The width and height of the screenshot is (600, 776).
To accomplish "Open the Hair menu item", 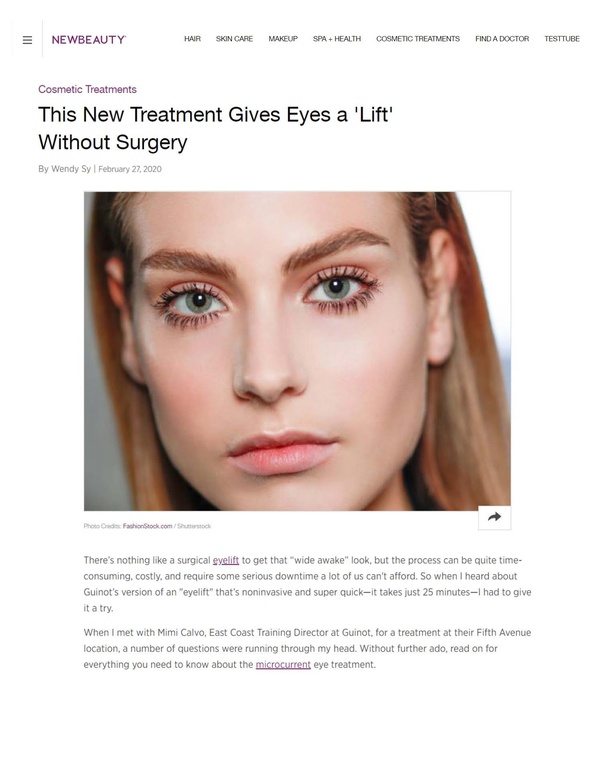I will coord(192,39).
